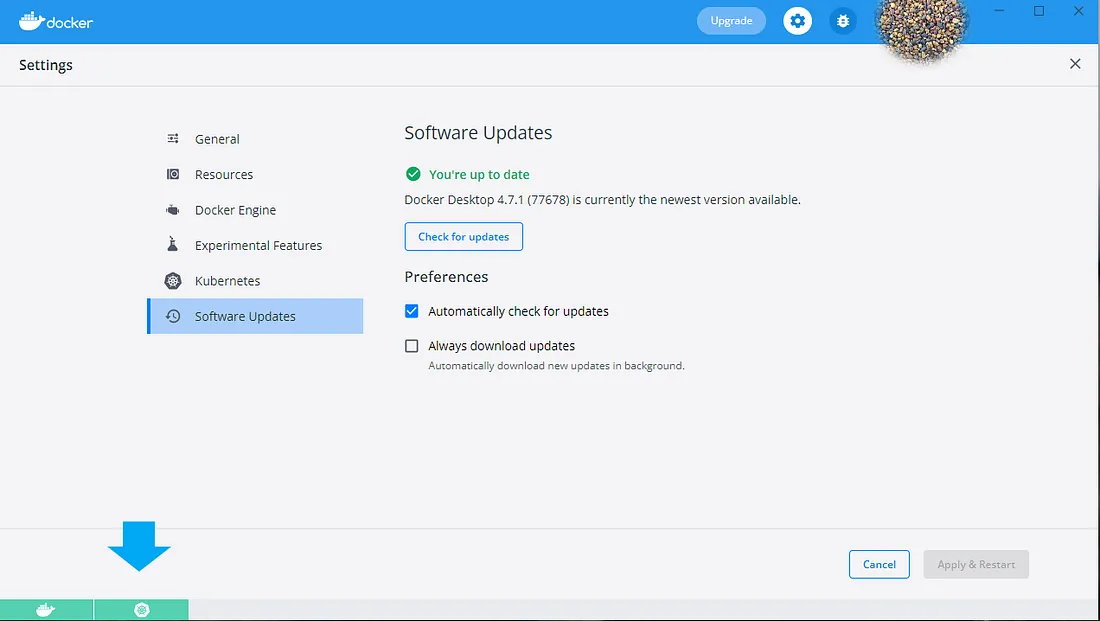The image size is (1100, 621).
Task: Select Docker Engine in sidebar
Action: point(255,210)
